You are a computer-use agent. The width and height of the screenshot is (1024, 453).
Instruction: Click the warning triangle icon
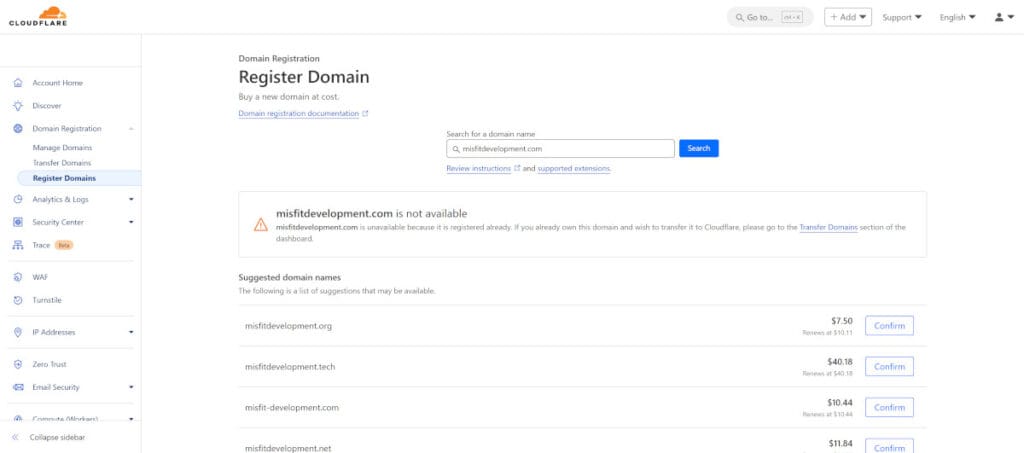pos(261,225)
